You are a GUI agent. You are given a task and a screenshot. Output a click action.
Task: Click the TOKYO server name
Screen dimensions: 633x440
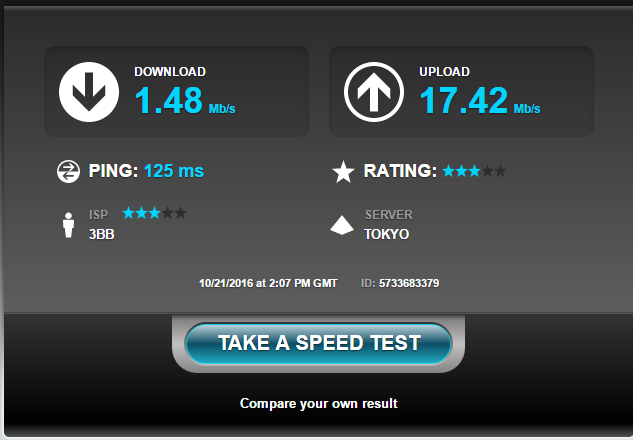tap(387, 234)
